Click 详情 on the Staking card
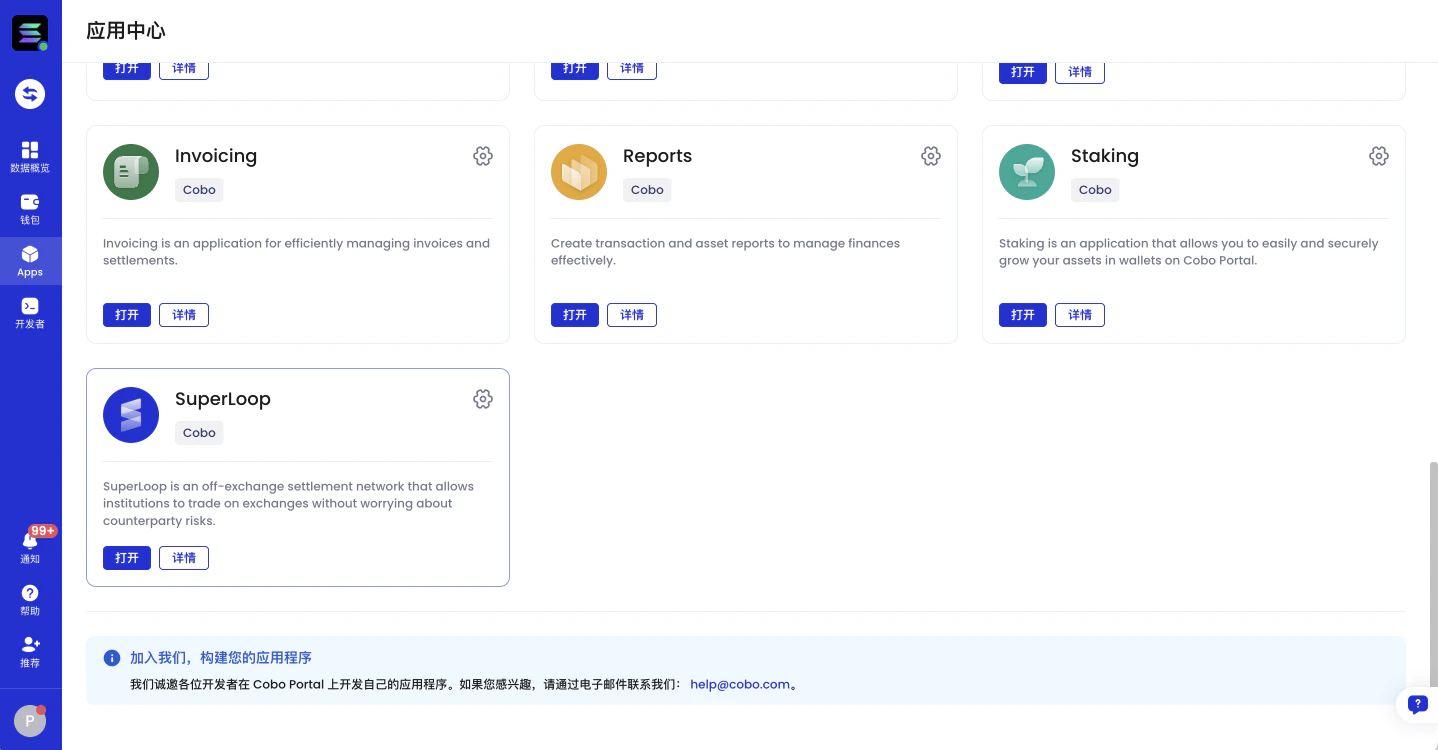Viewport: 1438px width, 750px height. (x=1080, y=315)
